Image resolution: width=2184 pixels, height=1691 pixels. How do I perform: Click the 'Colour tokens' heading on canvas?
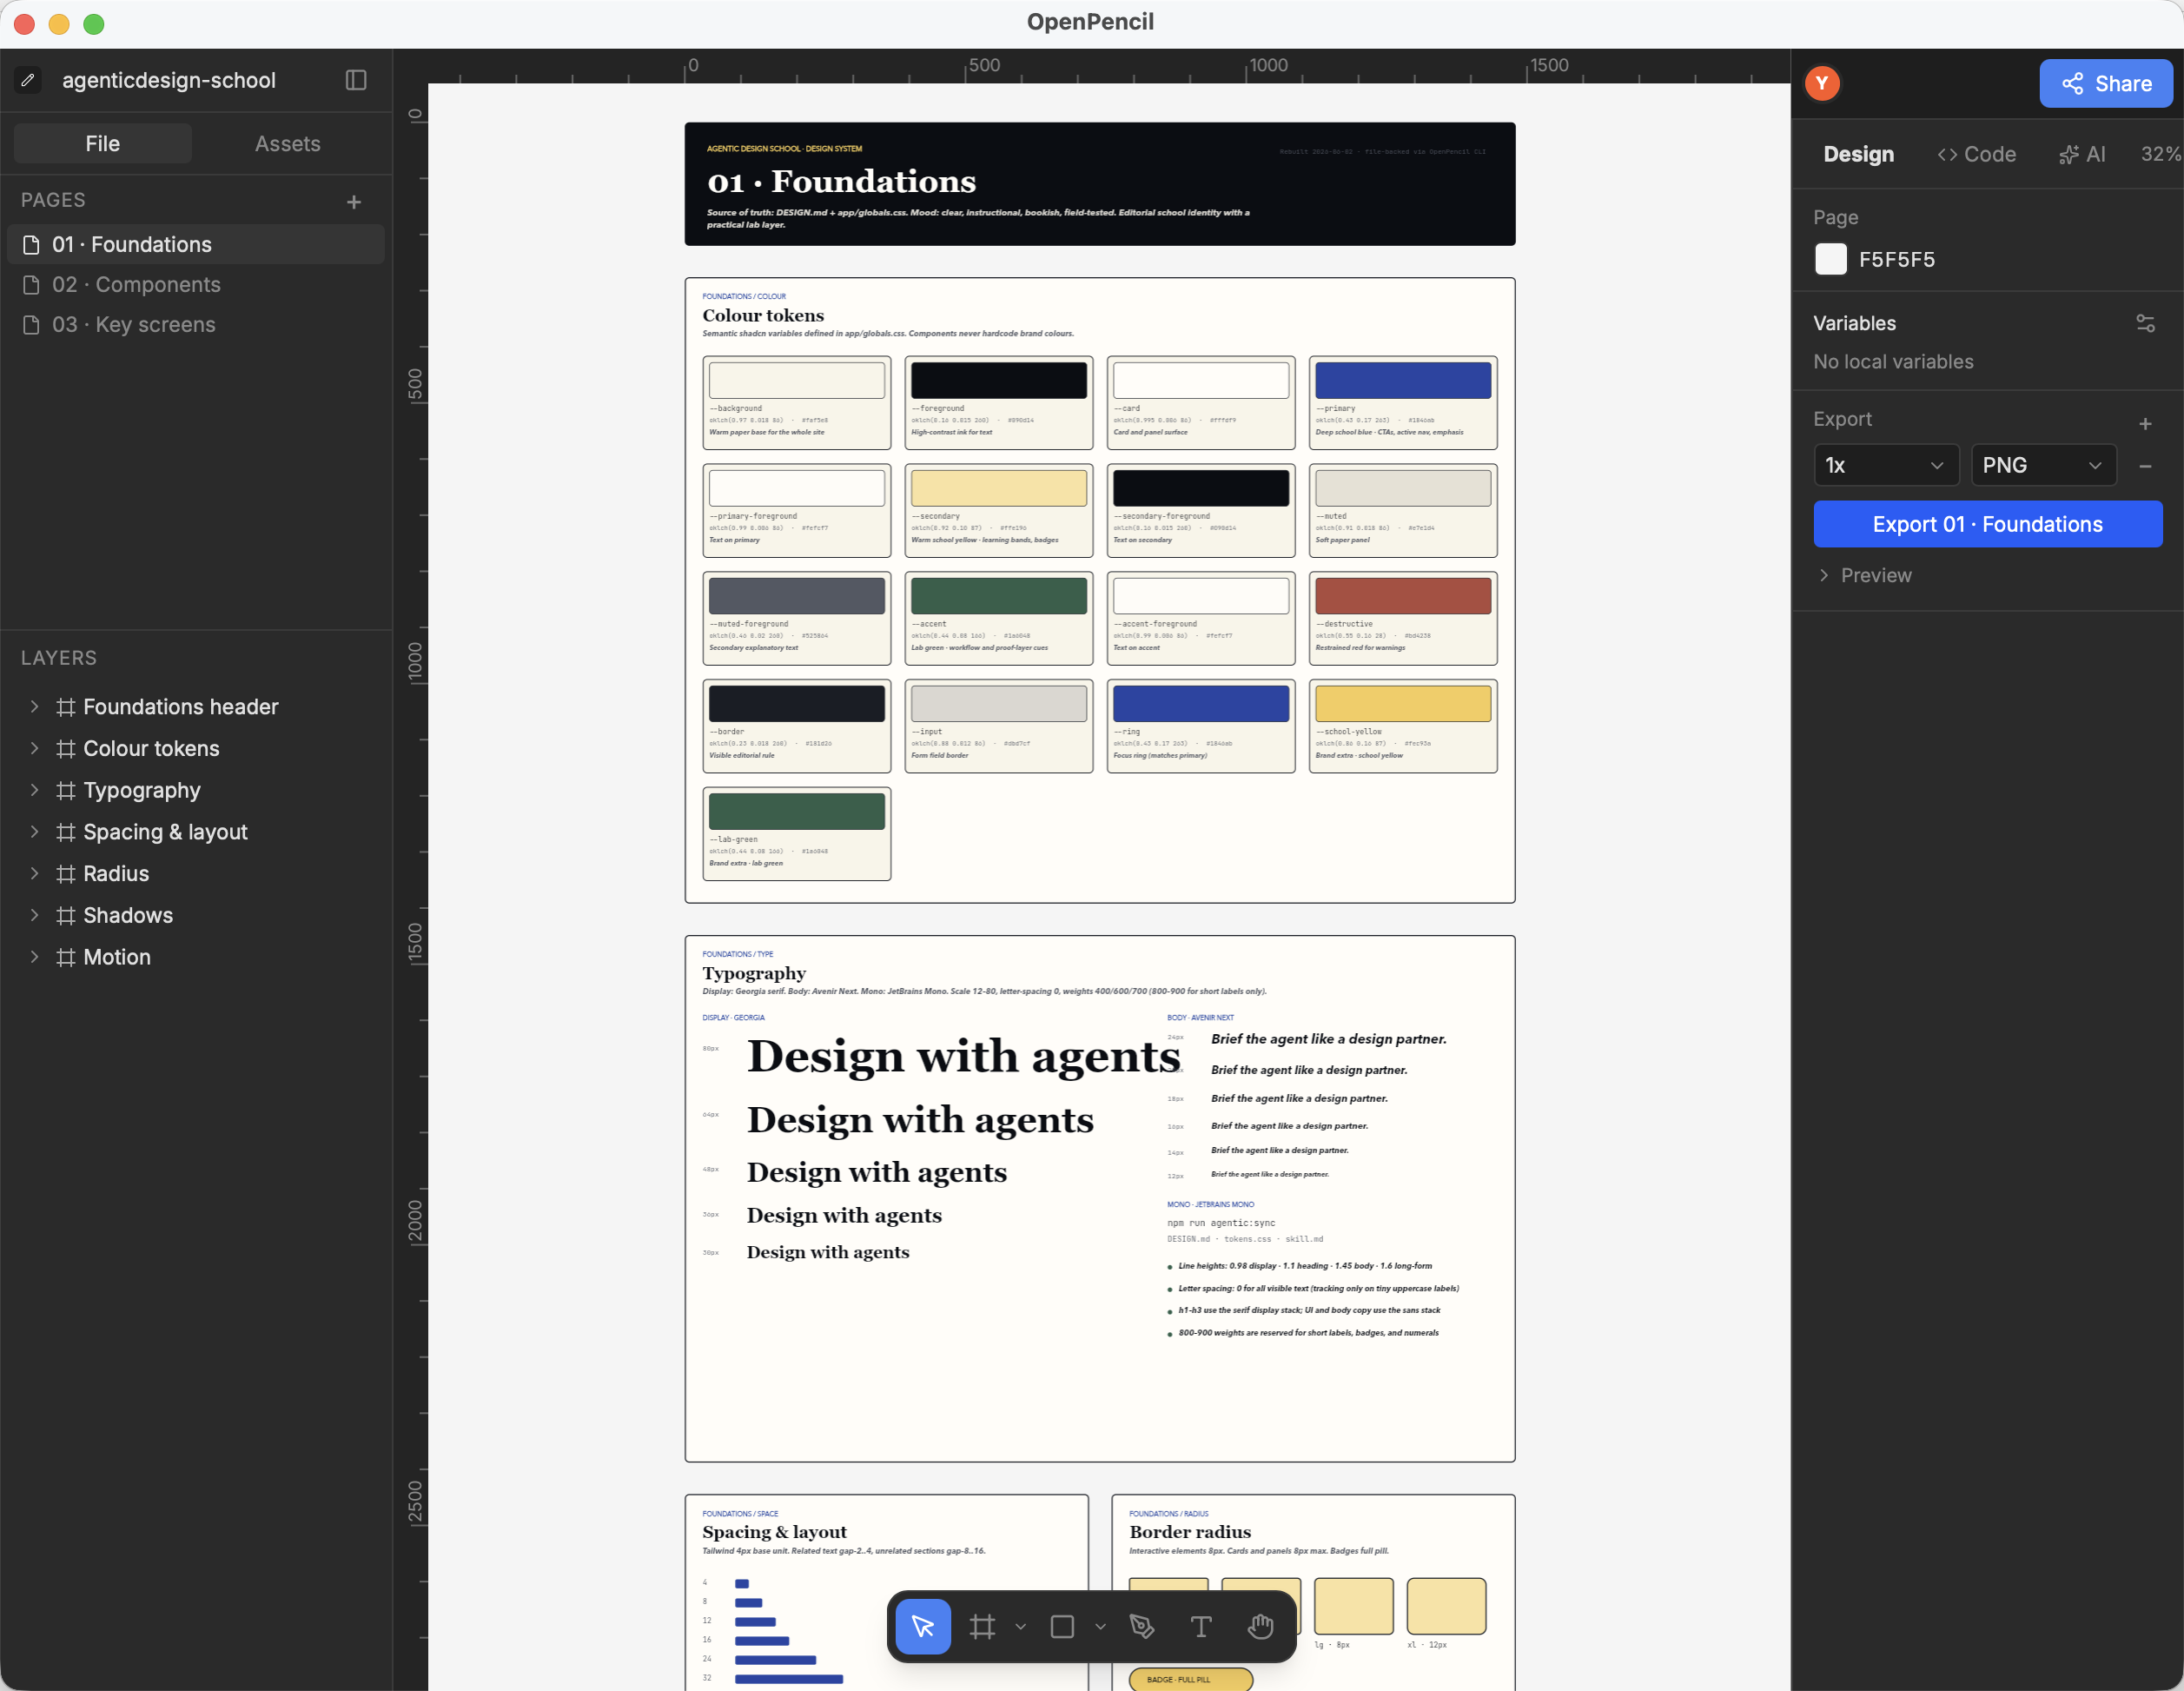click(763, 315)
